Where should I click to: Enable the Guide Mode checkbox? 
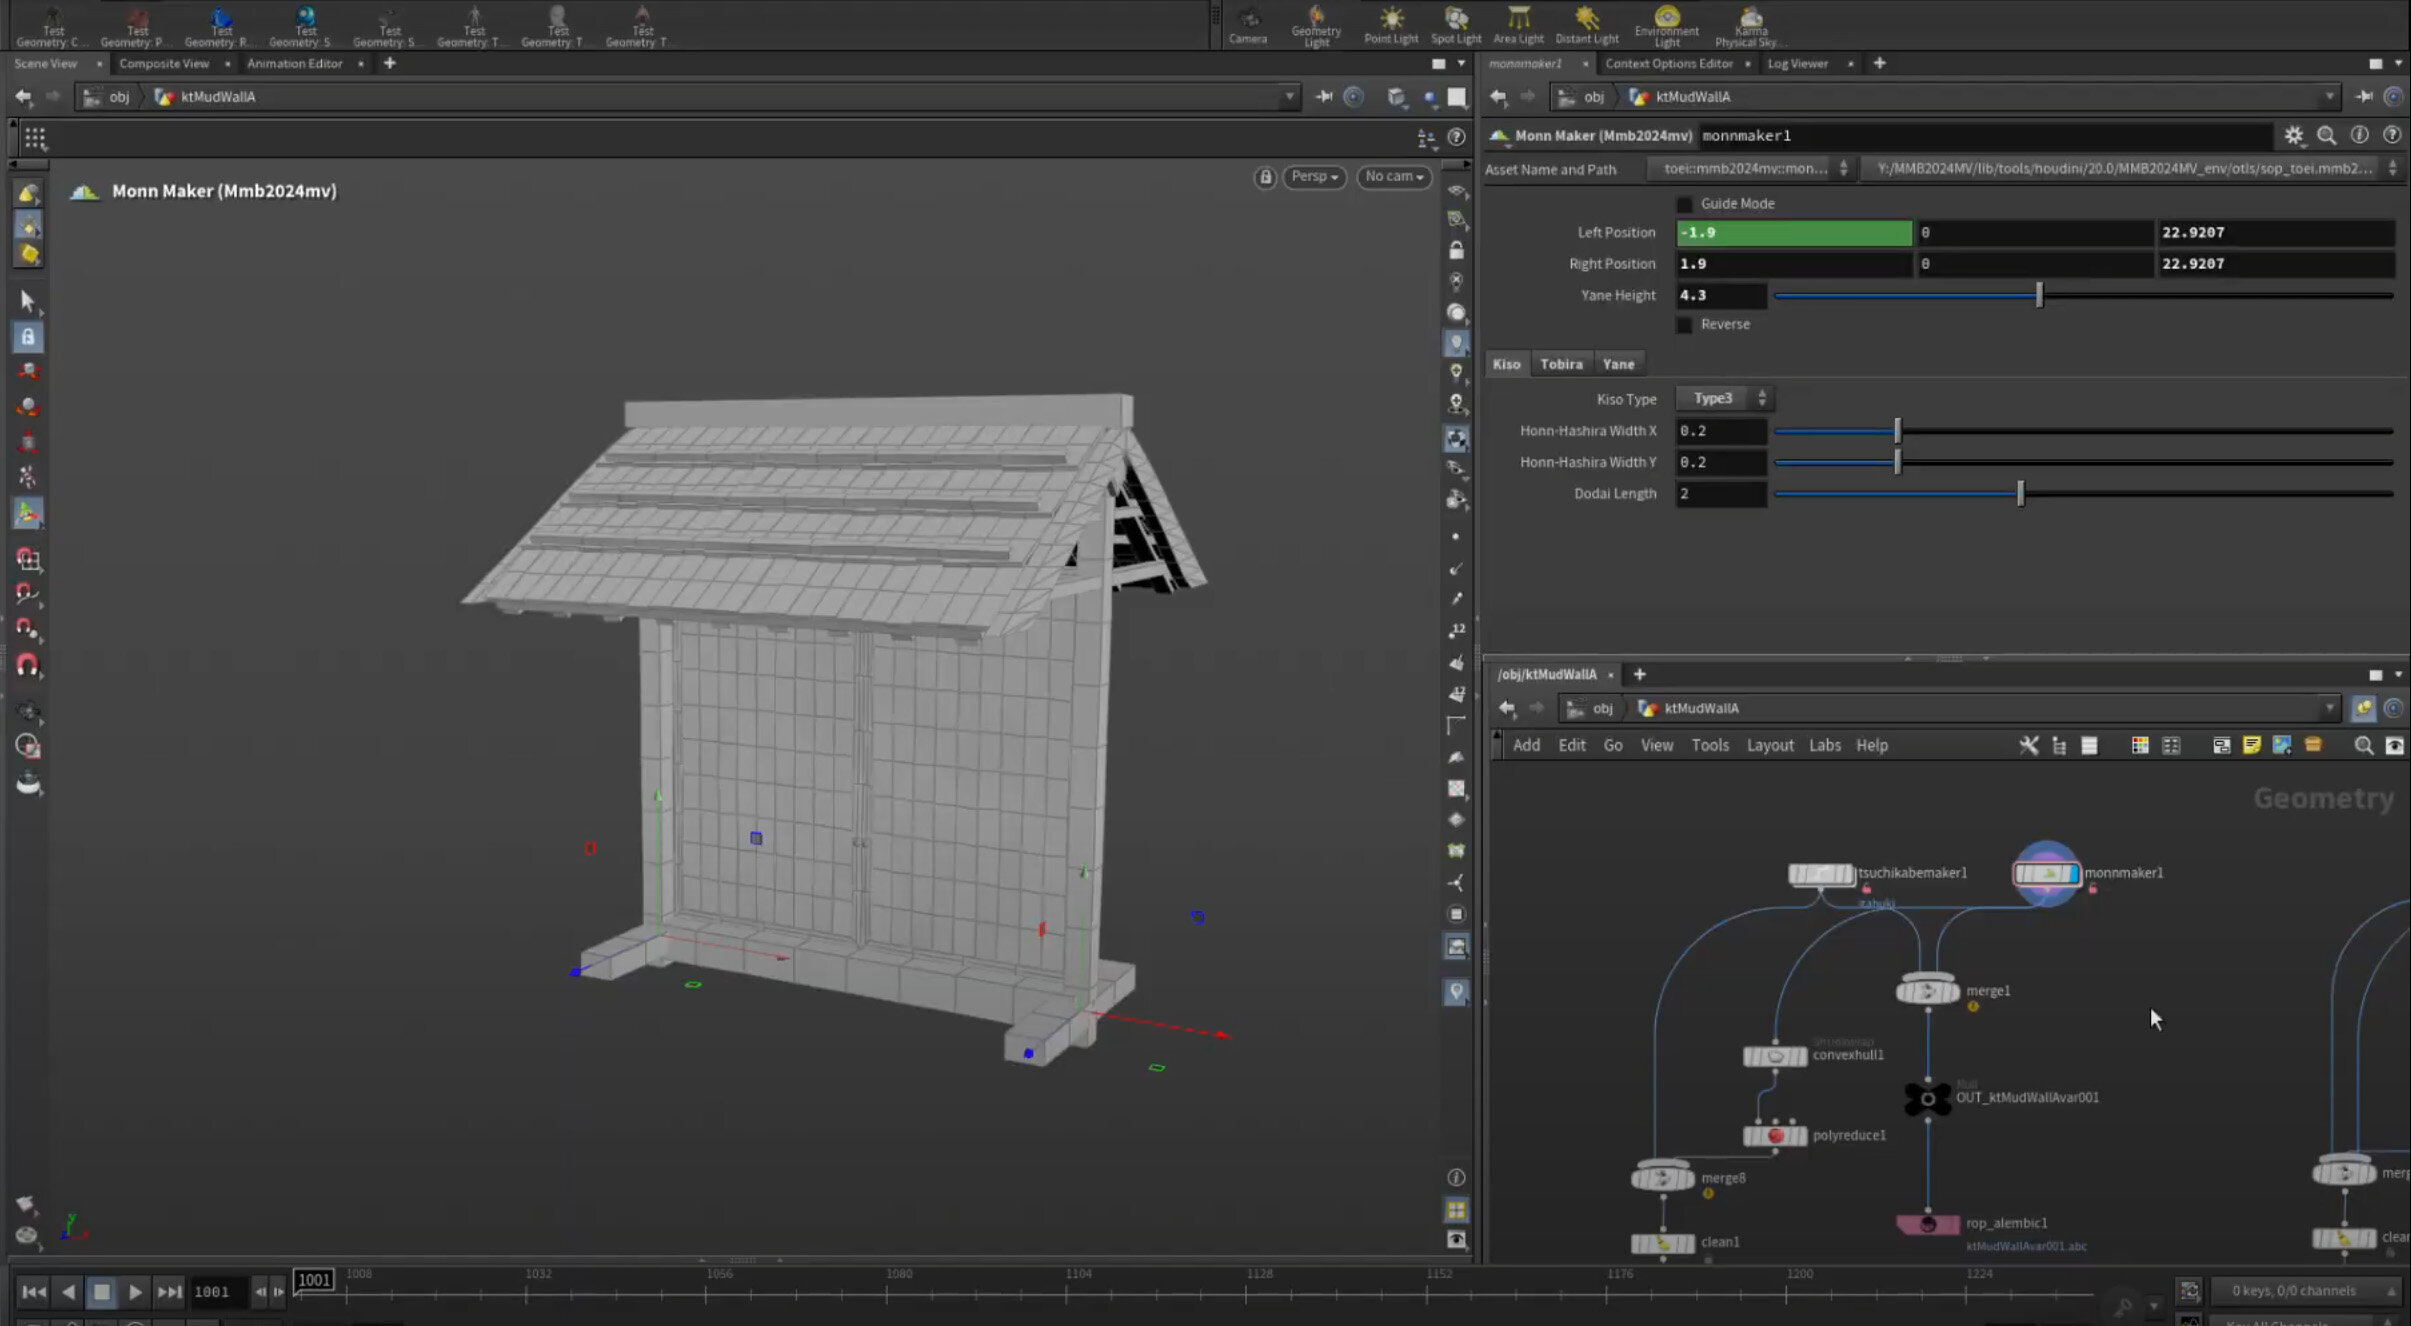1685,204
